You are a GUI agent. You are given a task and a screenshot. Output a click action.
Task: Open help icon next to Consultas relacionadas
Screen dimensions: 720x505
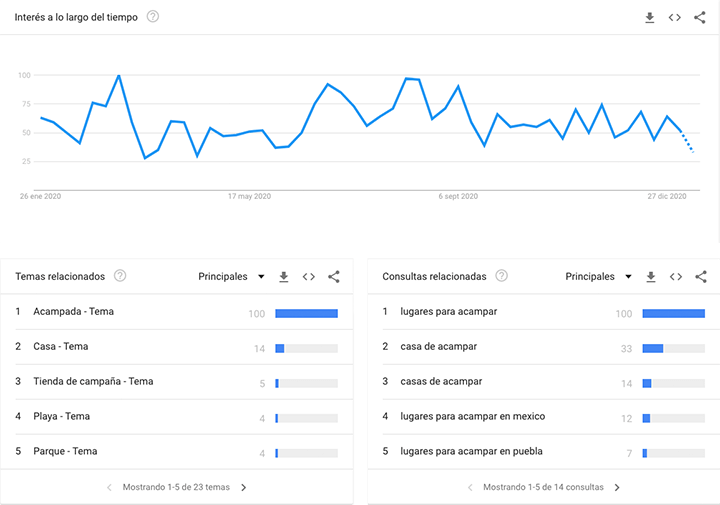coord(501,276)
